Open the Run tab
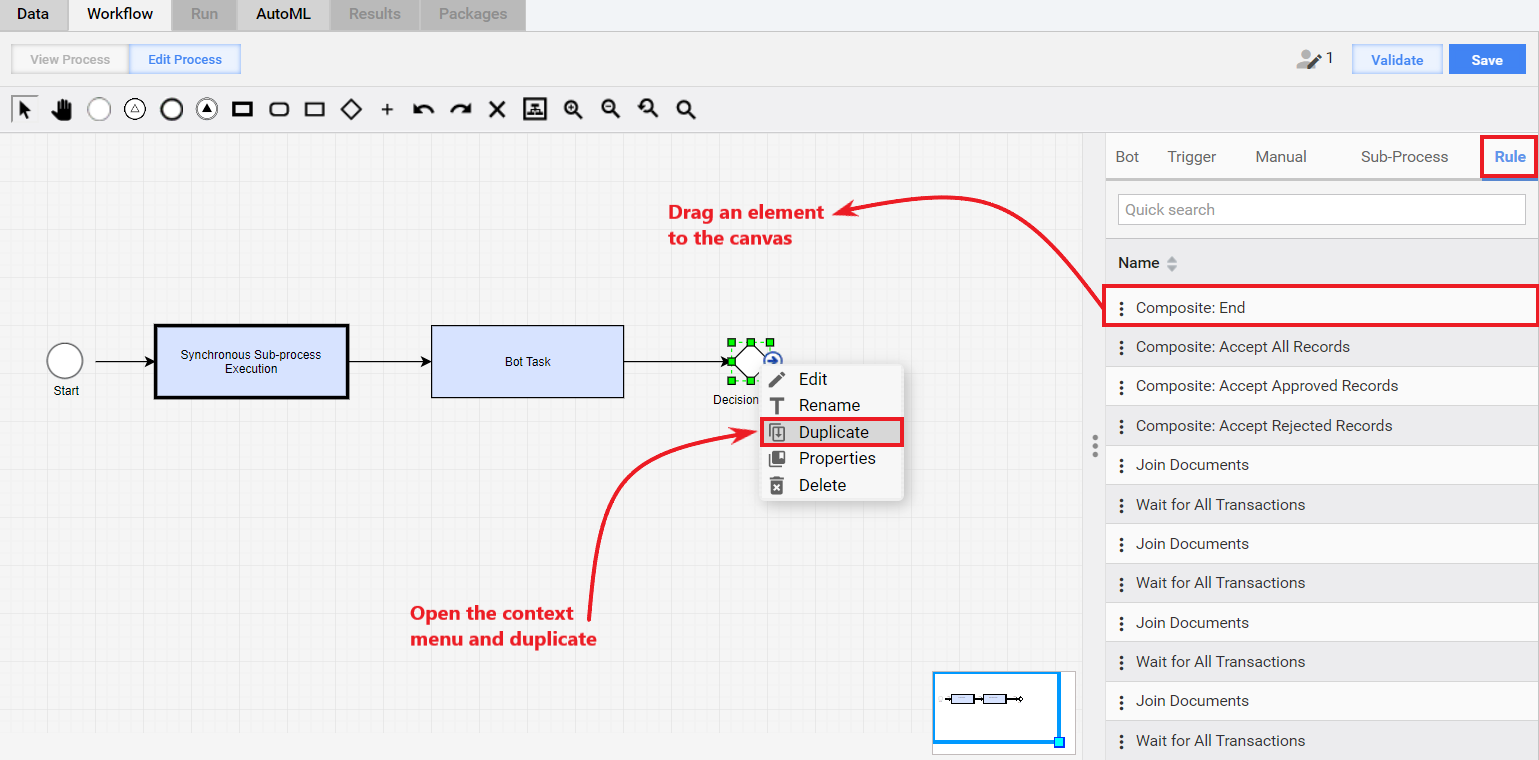This screenshot has height=760, width=1539. (x=204, y=14)
